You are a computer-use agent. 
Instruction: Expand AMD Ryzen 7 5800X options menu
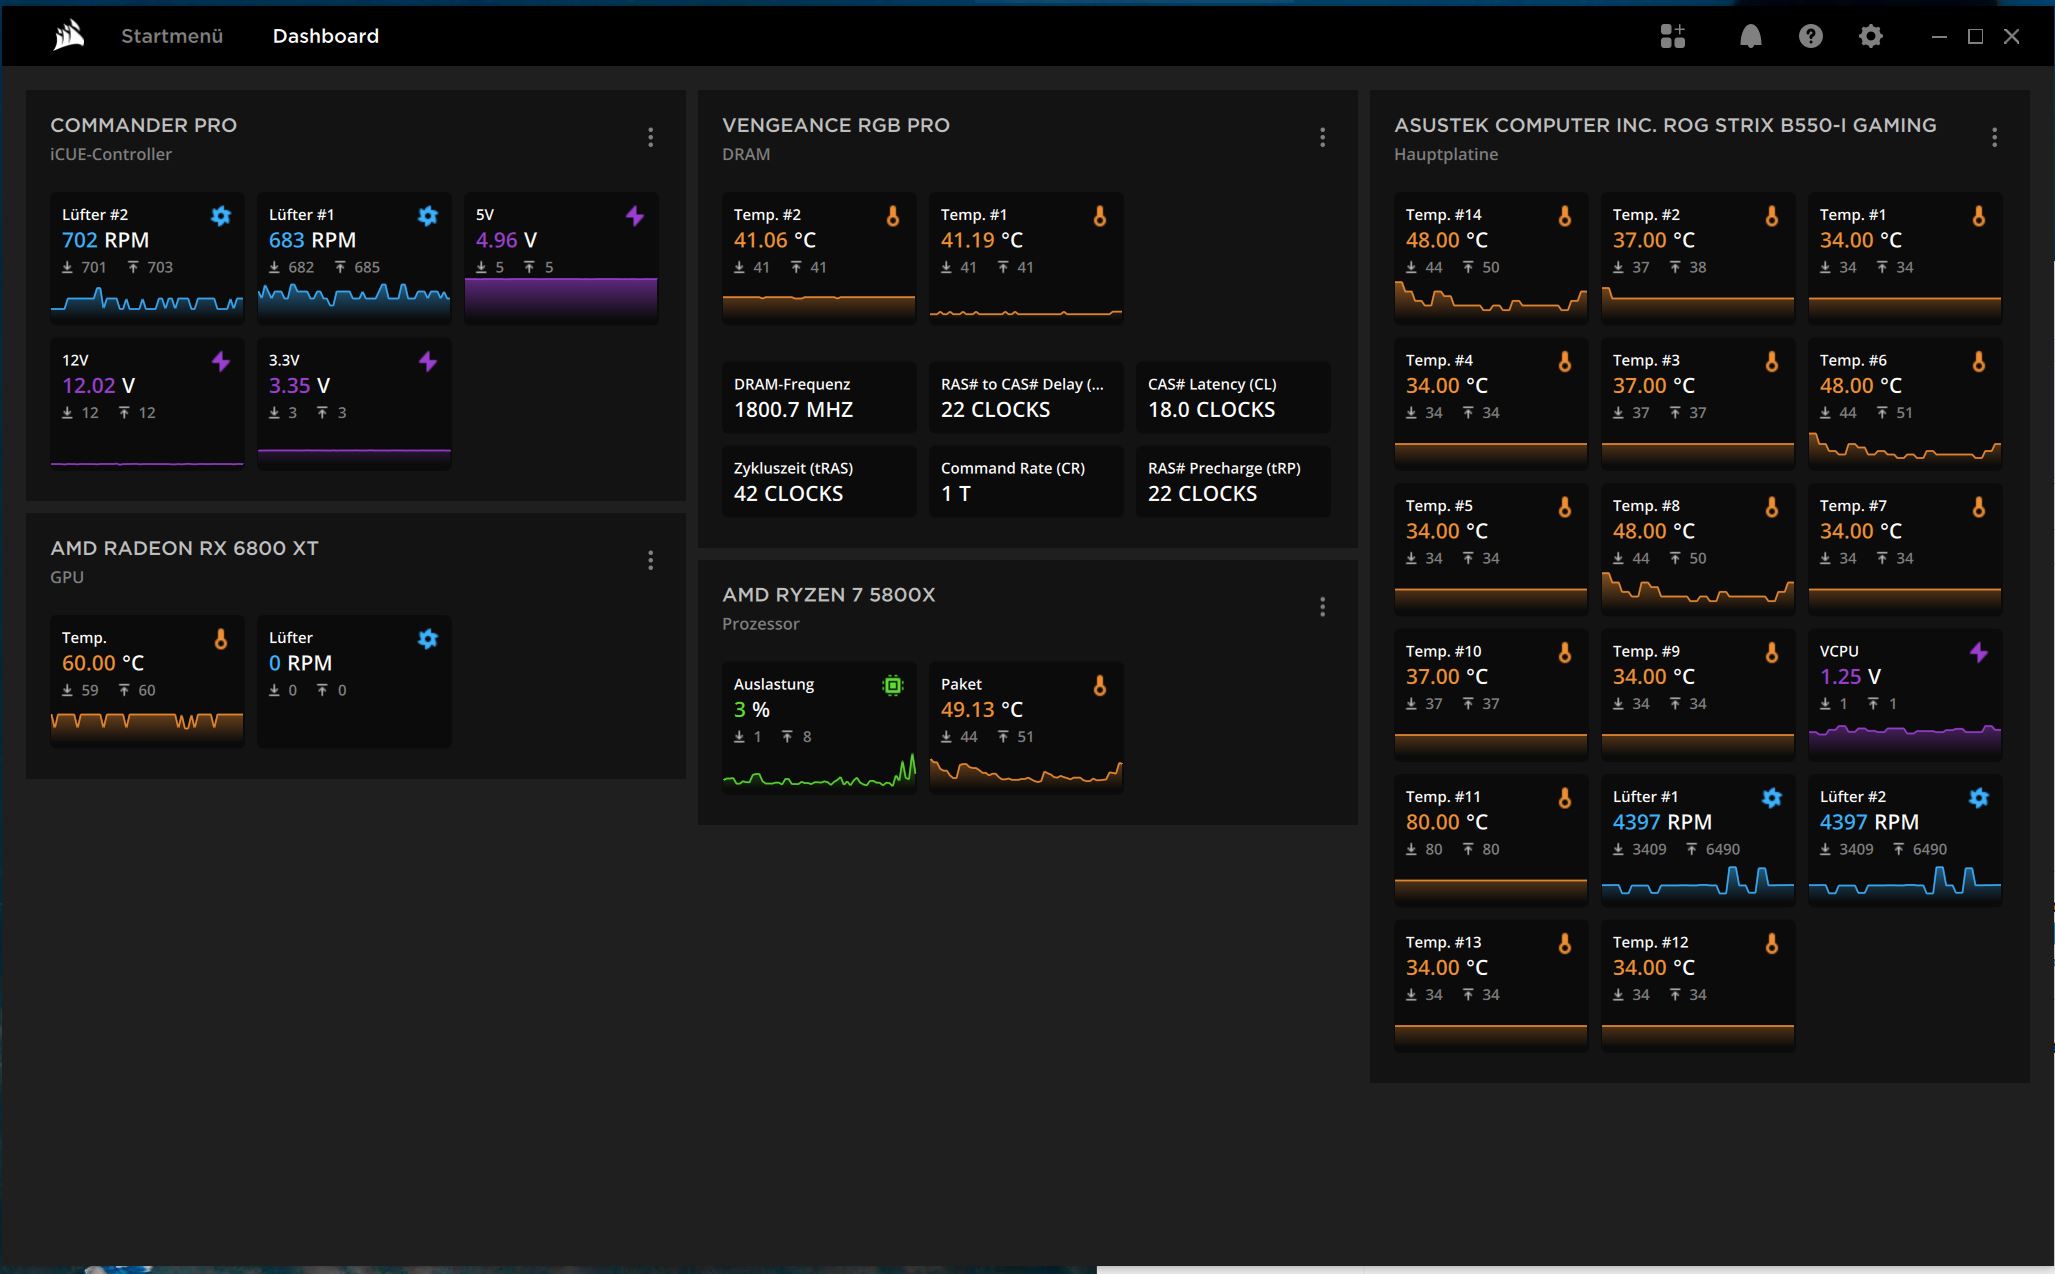1322,607
